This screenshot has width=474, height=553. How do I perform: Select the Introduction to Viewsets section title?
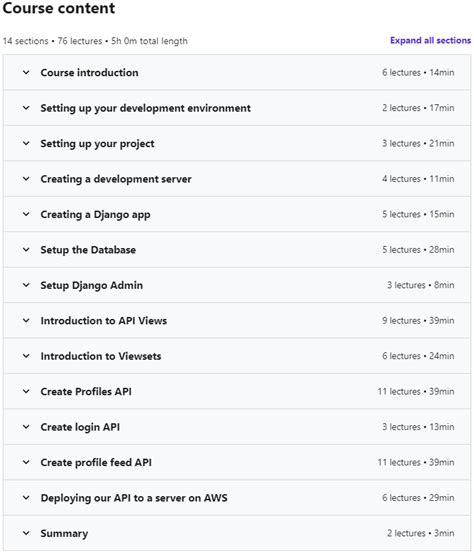pos(101,356)
